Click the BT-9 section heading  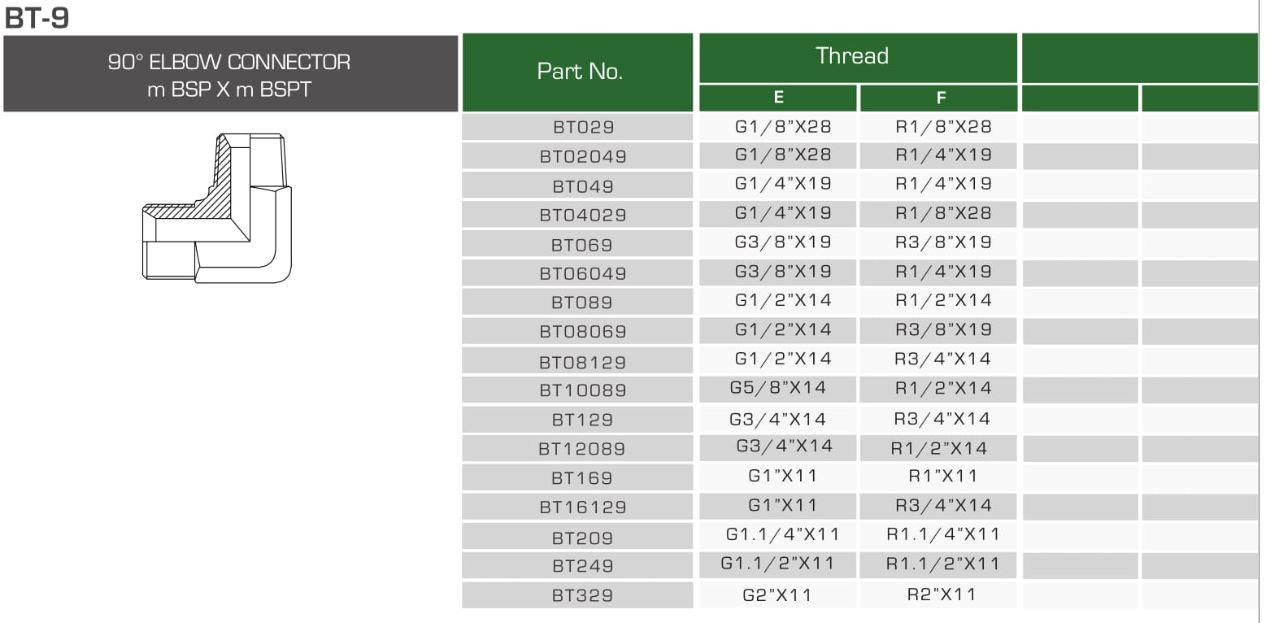click(36, 17)
